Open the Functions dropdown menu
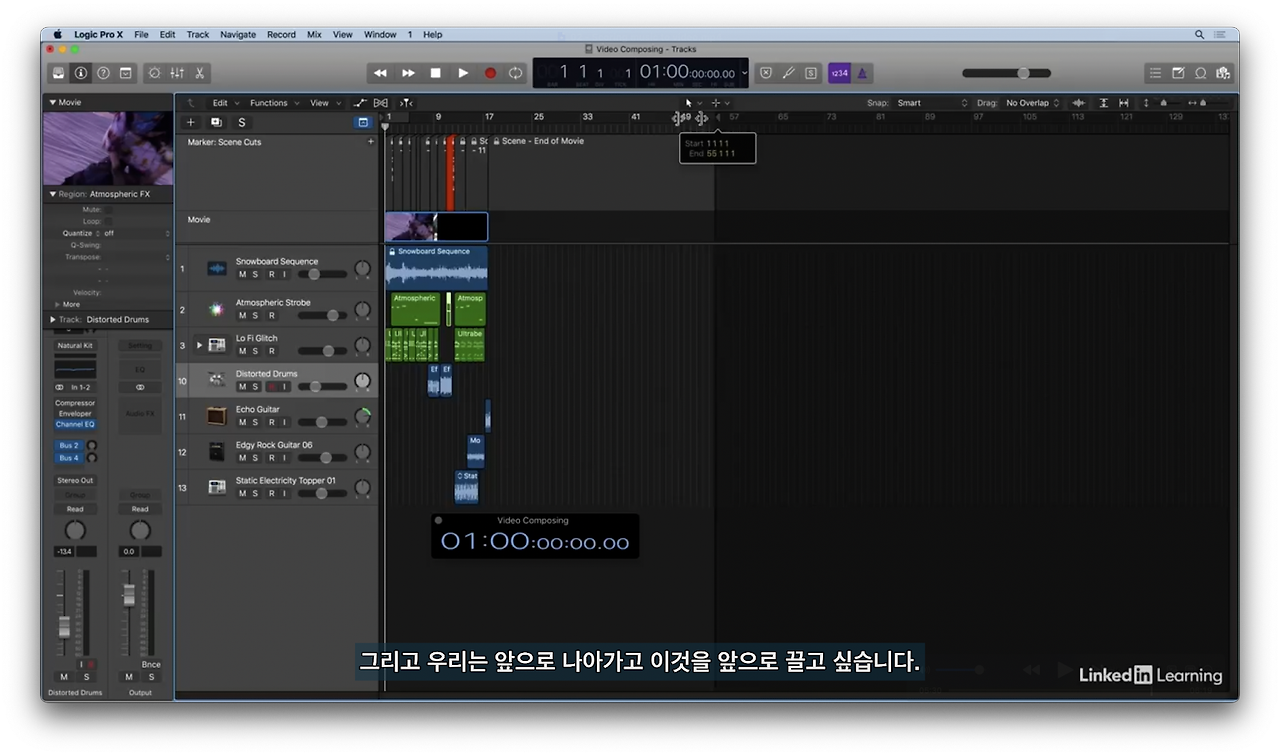This screenshot has width=1280, height=756. (274, 103)
